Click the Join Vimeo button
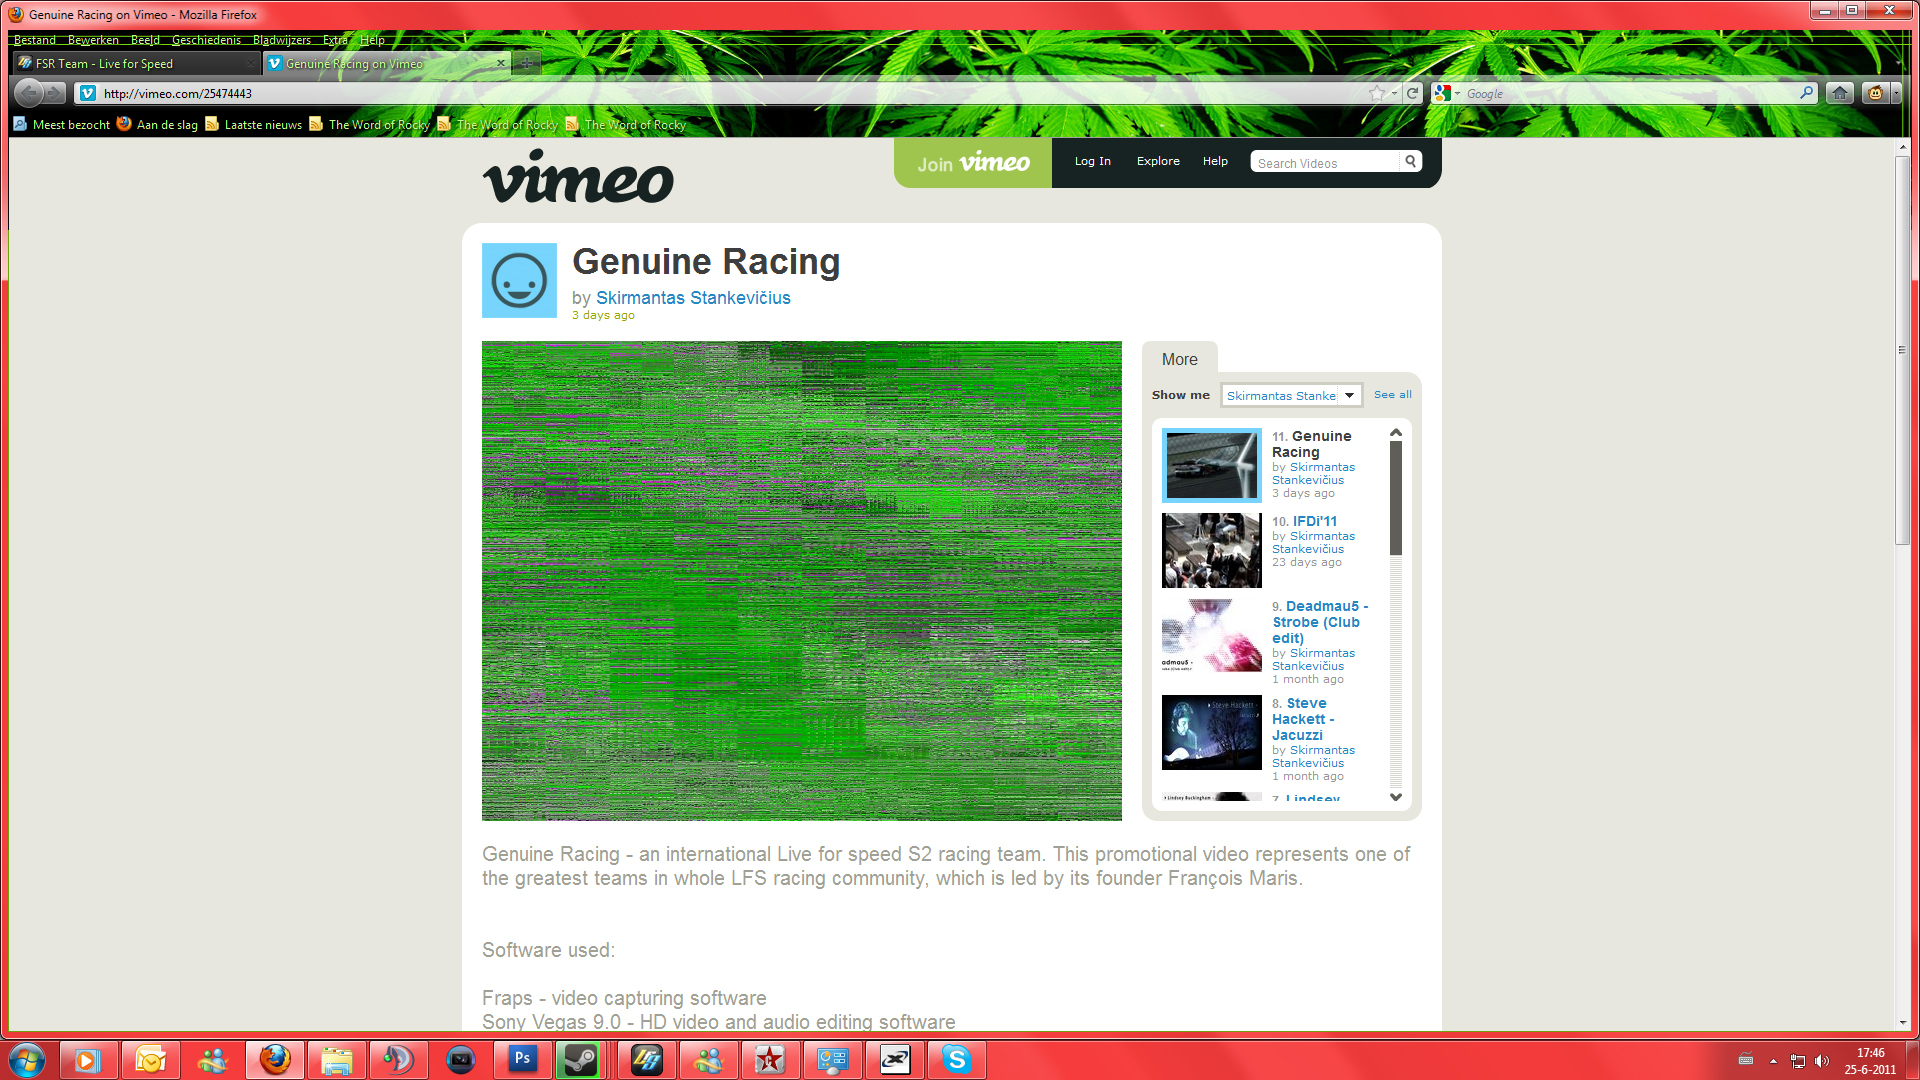The width and height of the screenshot is (1920, 1080). click(x=973, y=163)
